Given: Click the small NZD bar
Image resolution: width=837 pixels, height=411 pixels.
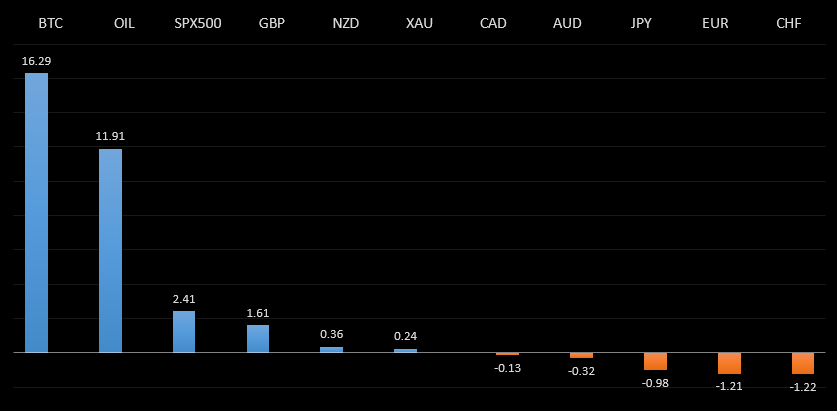Looking at the screenshot, I should tap(331, 349).
